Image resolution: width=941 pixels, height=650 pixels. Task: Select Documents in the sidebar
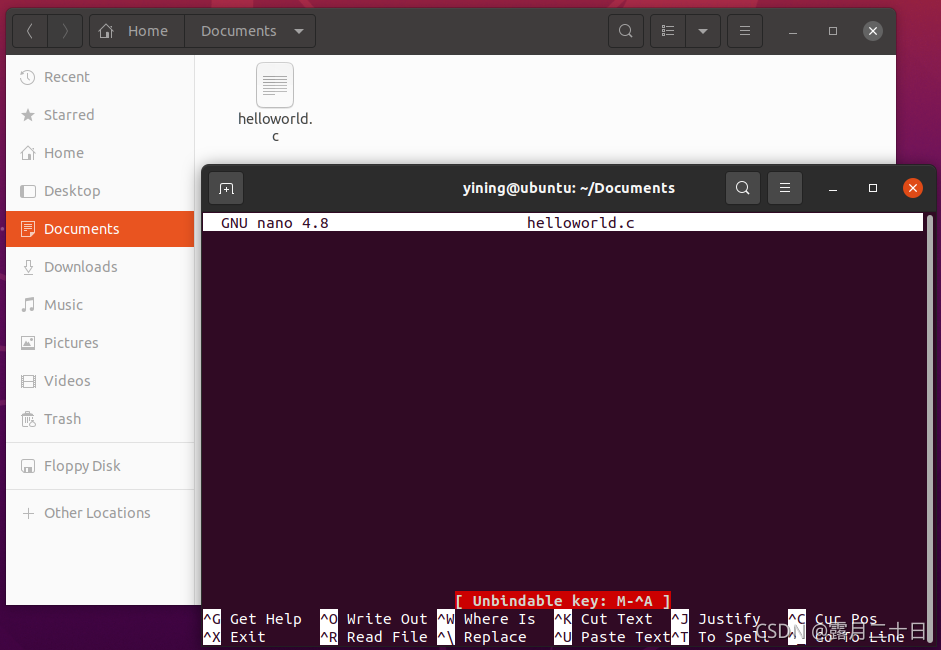click(100, 229)
